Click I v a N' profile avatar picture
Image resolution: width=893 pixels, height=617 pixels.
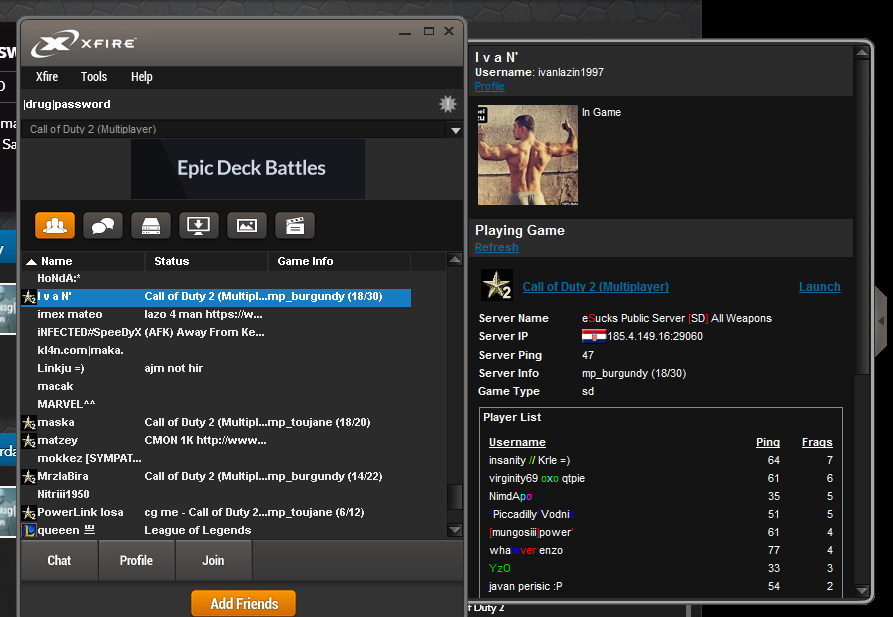527,155
